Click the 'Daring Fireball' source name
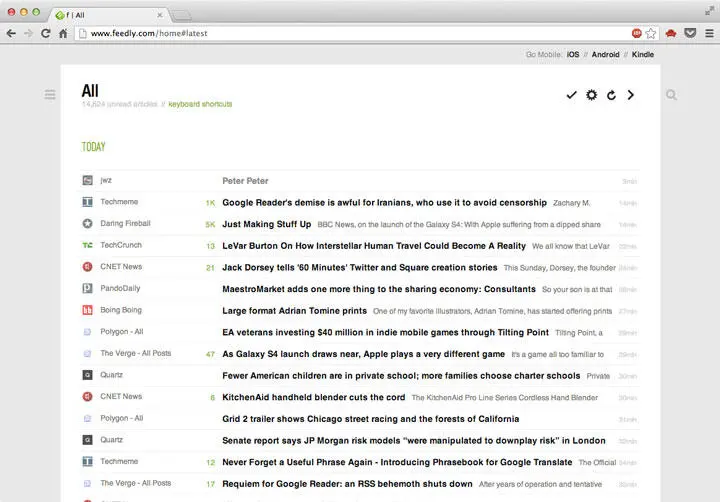Viewport: 720px width, 502px height. 125,223
